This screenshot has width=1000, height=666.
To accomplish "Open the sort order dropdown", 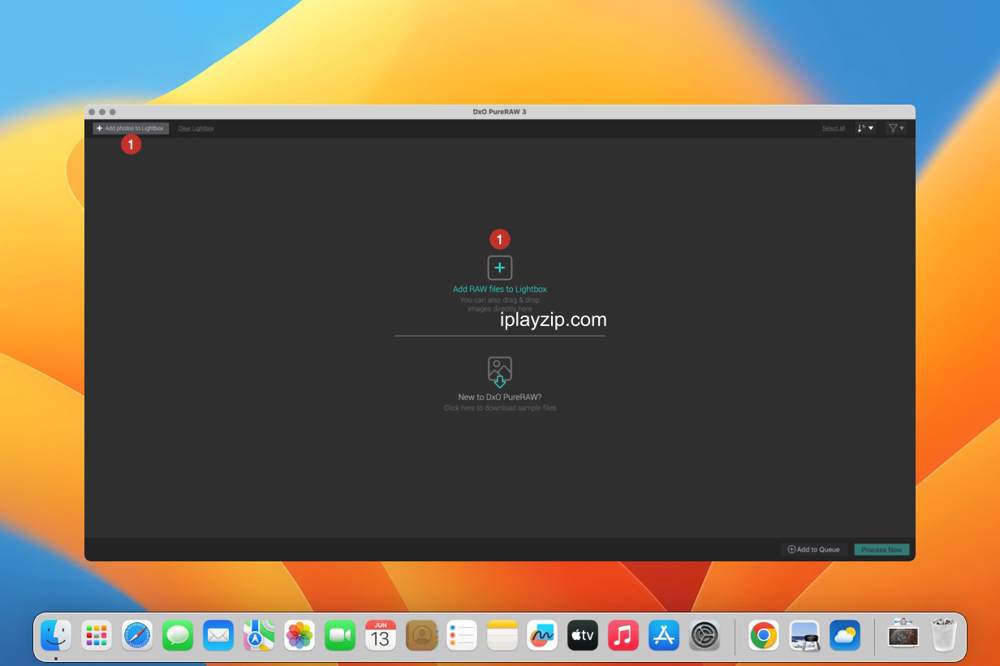I will [x=865, y=128].
